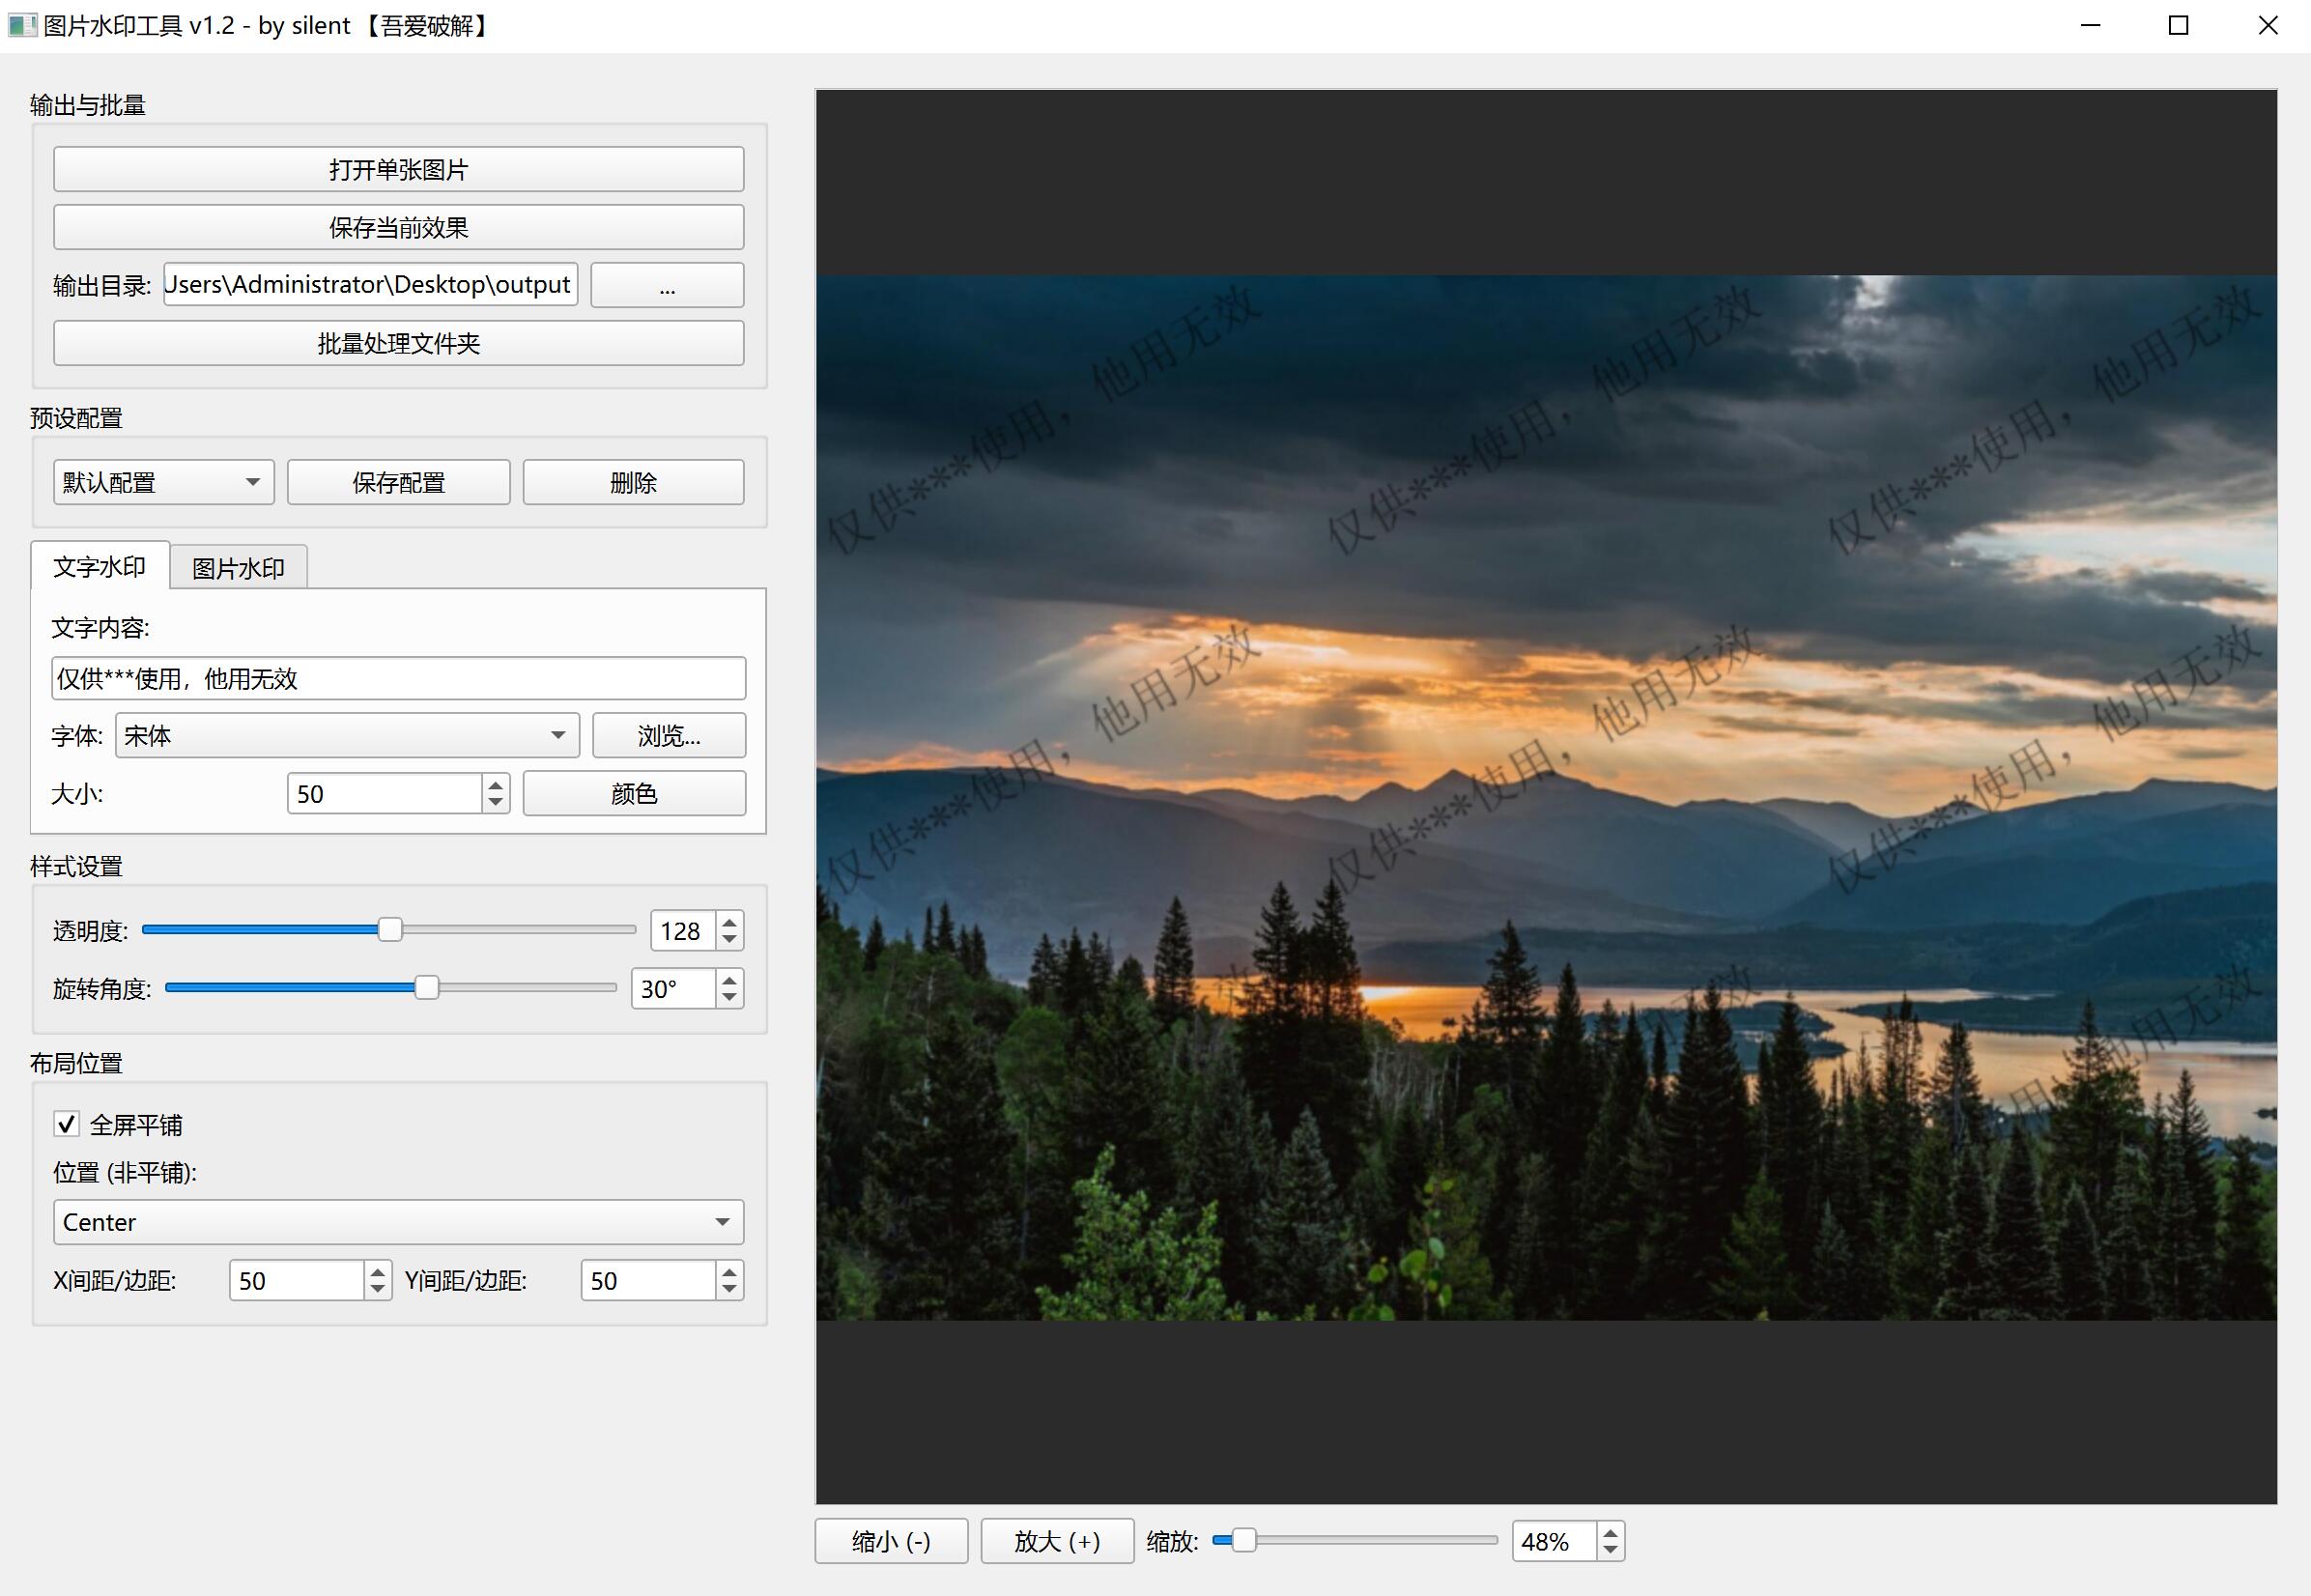Click the font size 50 field
This screenshot has height=1596, width=2311.
point(385,794)
